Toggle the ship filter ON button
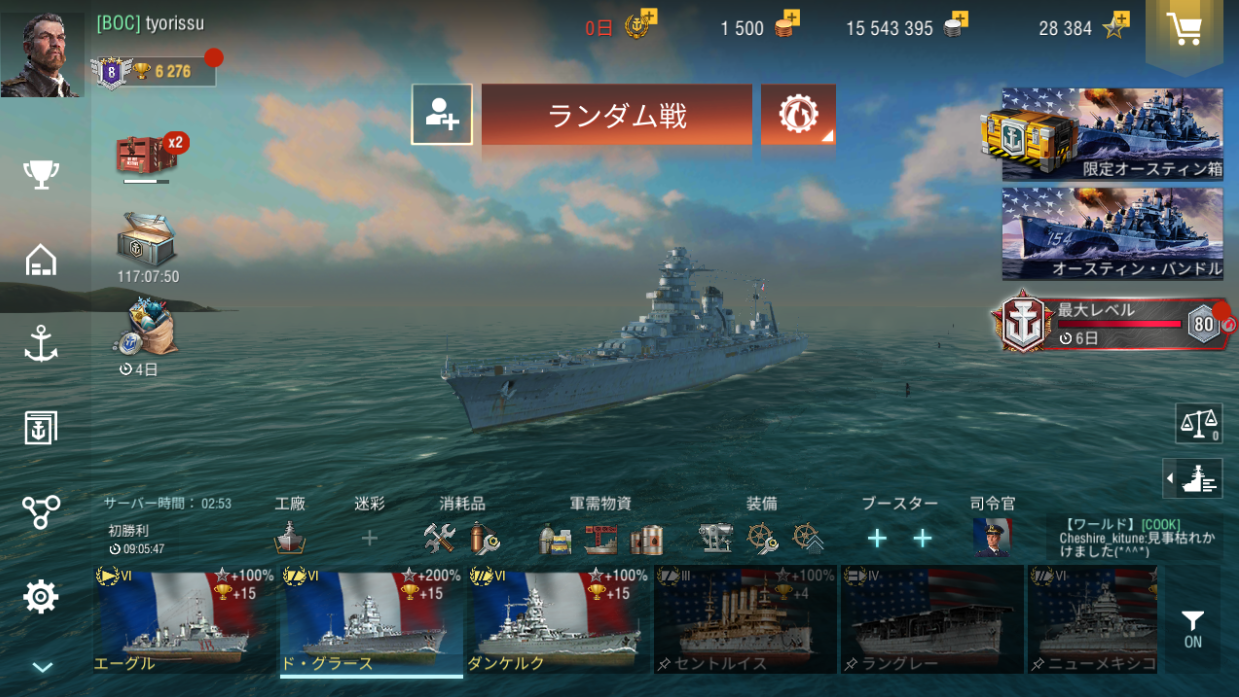 1193,629
